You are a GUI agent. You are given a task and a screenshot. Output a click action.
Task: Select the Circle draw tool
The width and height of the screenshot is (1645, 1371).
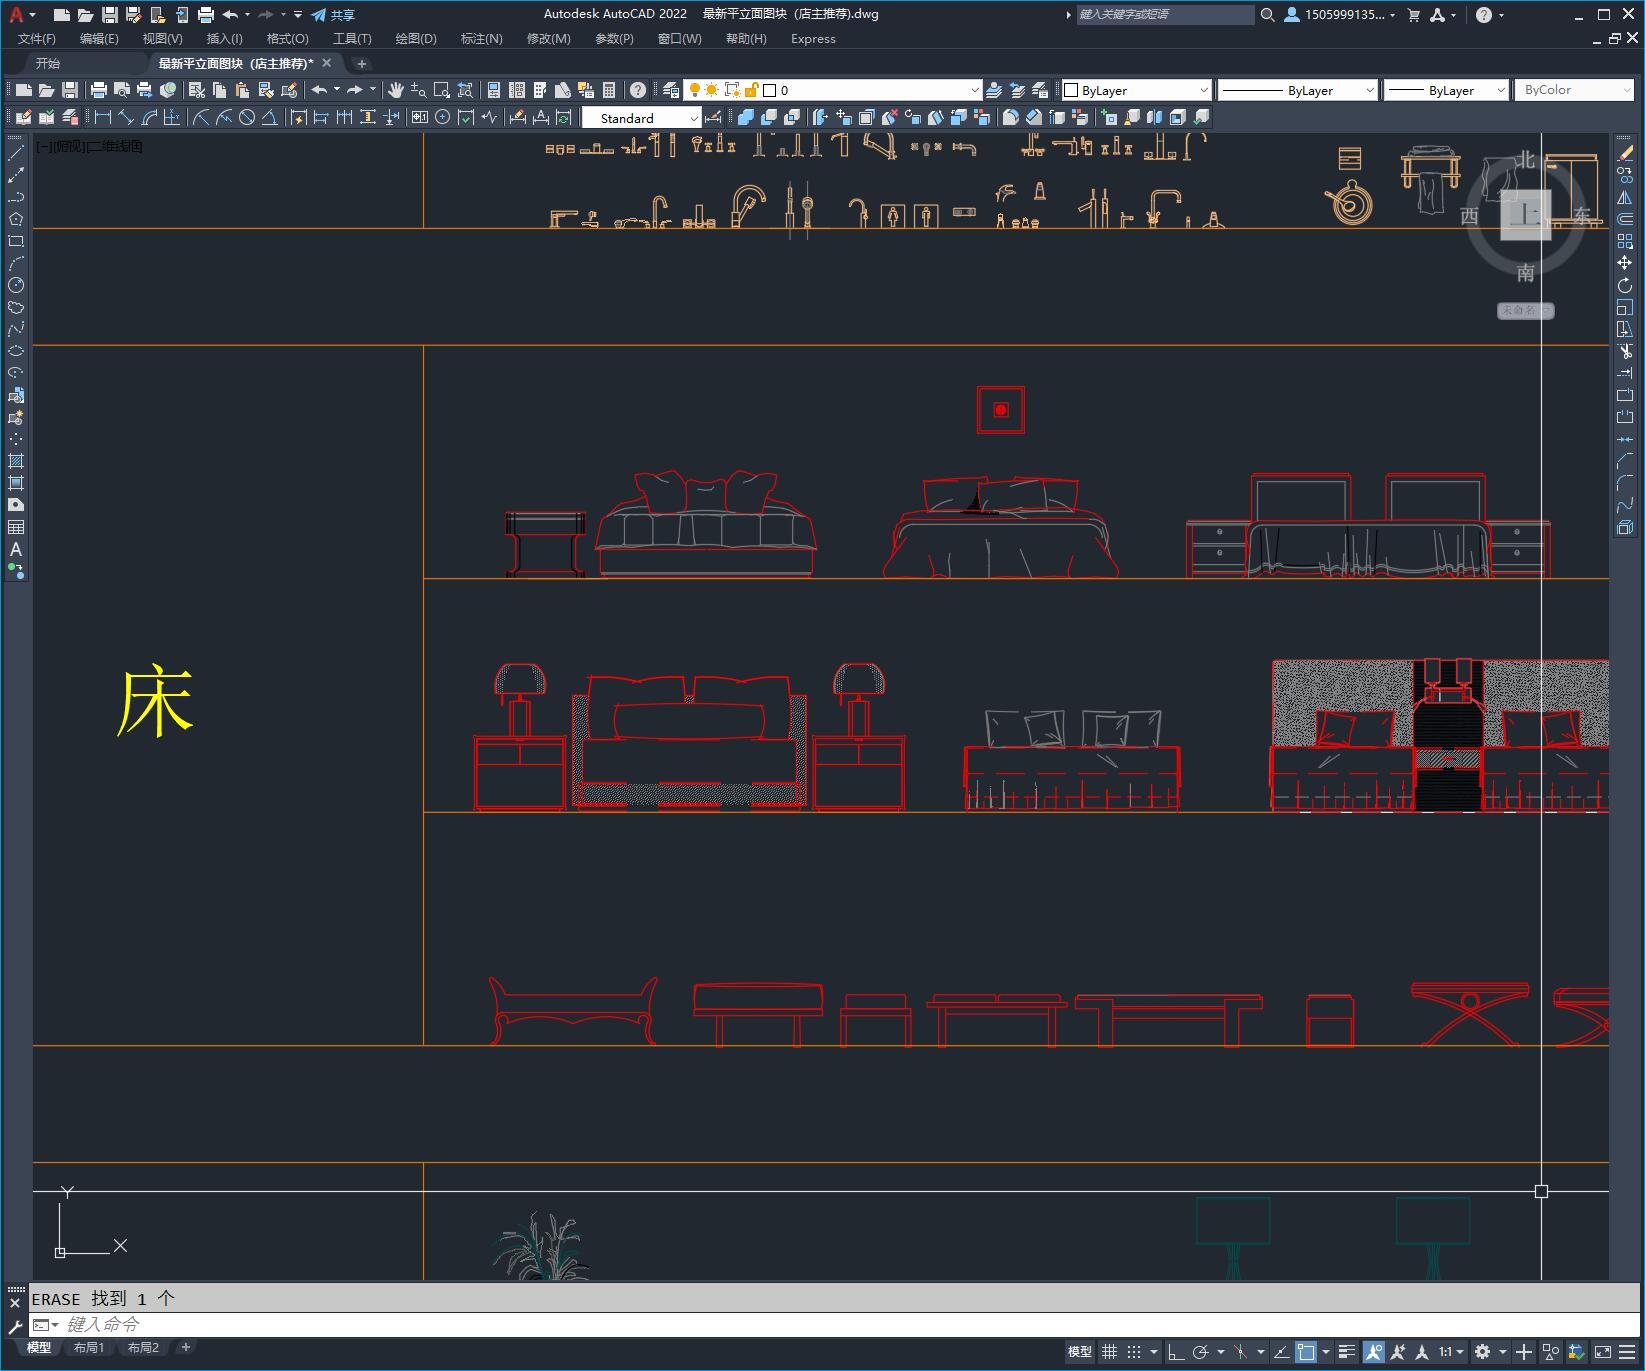coord(16,285)
